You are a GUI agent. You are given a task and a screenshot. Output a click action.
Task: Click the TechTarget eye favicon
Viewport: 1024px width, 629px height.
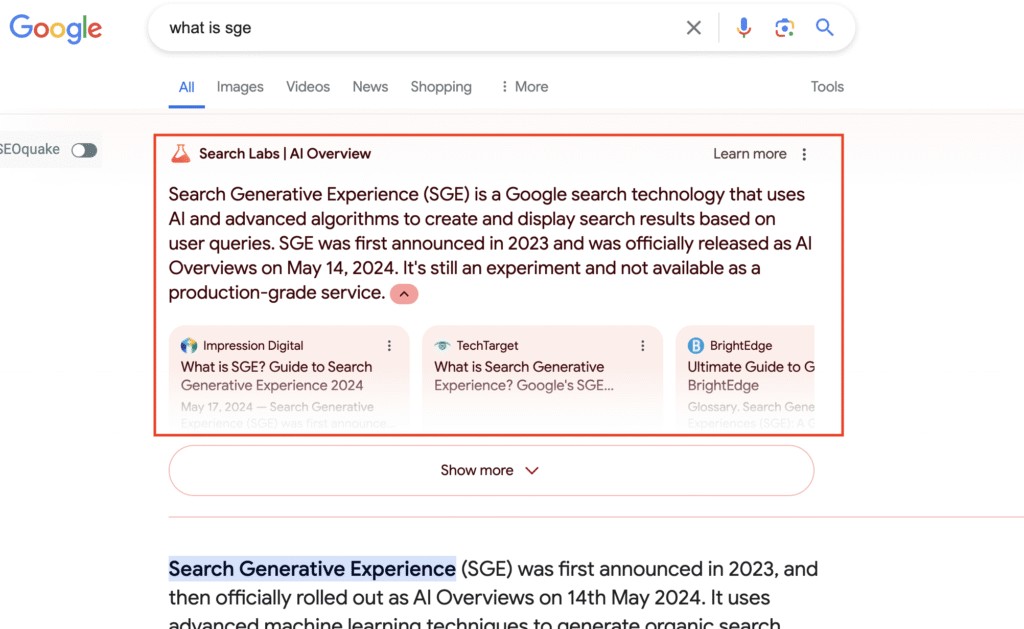pyautogui.click(x=443, y=345)
